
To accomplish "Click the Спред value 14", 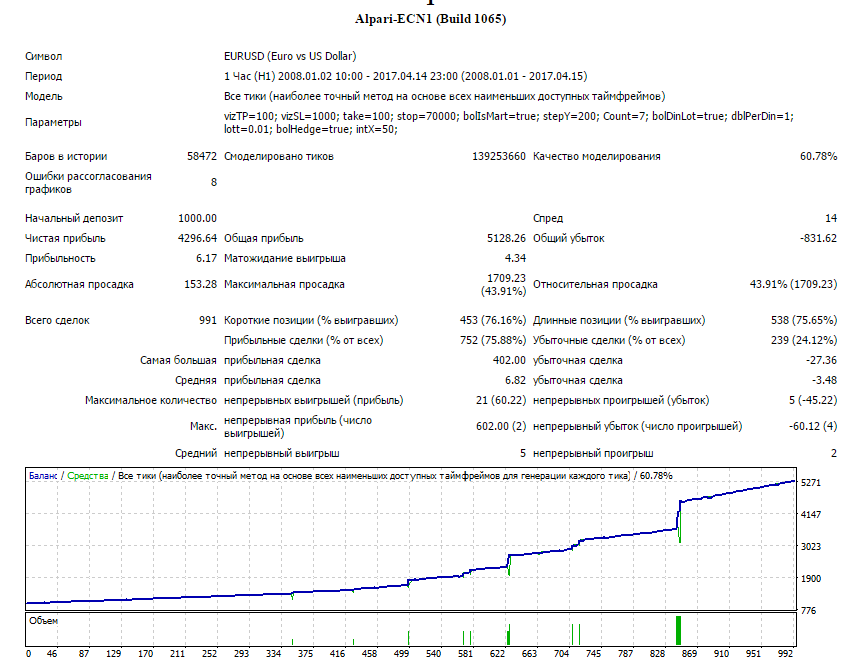I will (x=831, y=218).
